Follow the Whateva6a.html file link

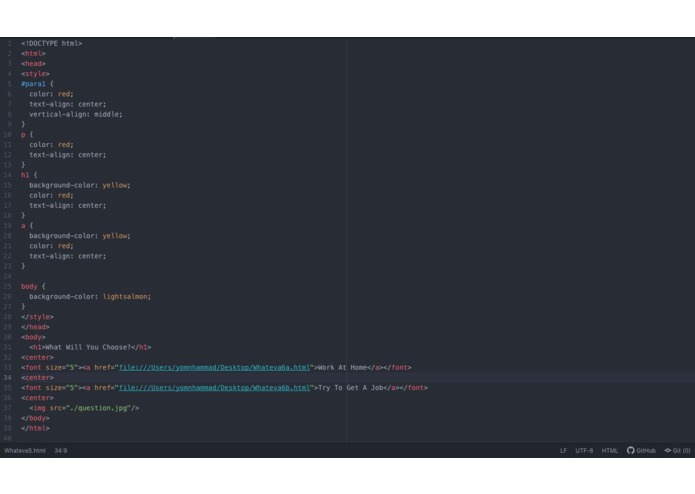214,367
